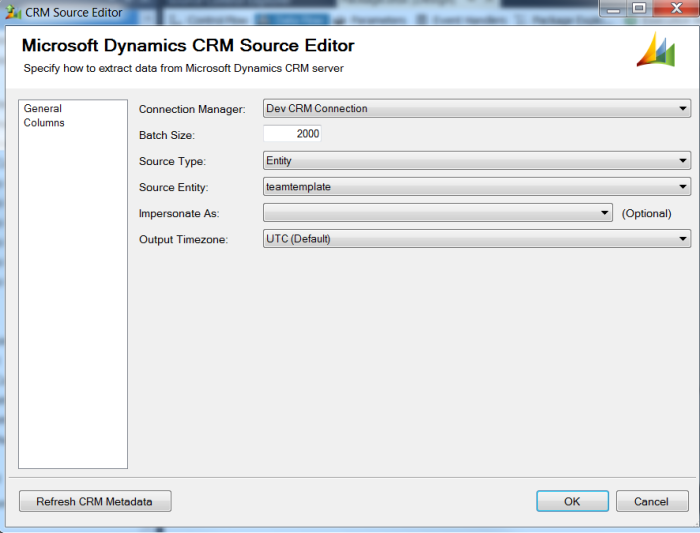
Task: Select the background Event Handlers tab
Action: click(x=457, y=19)
